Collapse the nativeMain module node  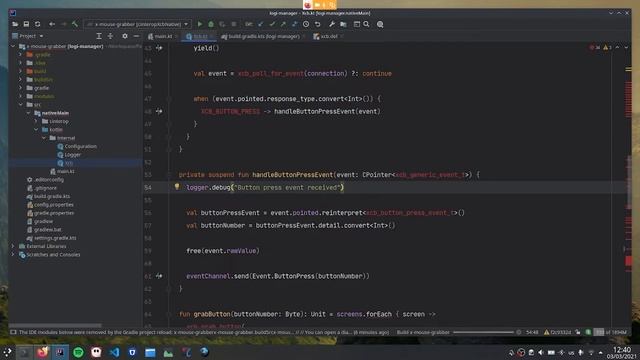point(28,113)
